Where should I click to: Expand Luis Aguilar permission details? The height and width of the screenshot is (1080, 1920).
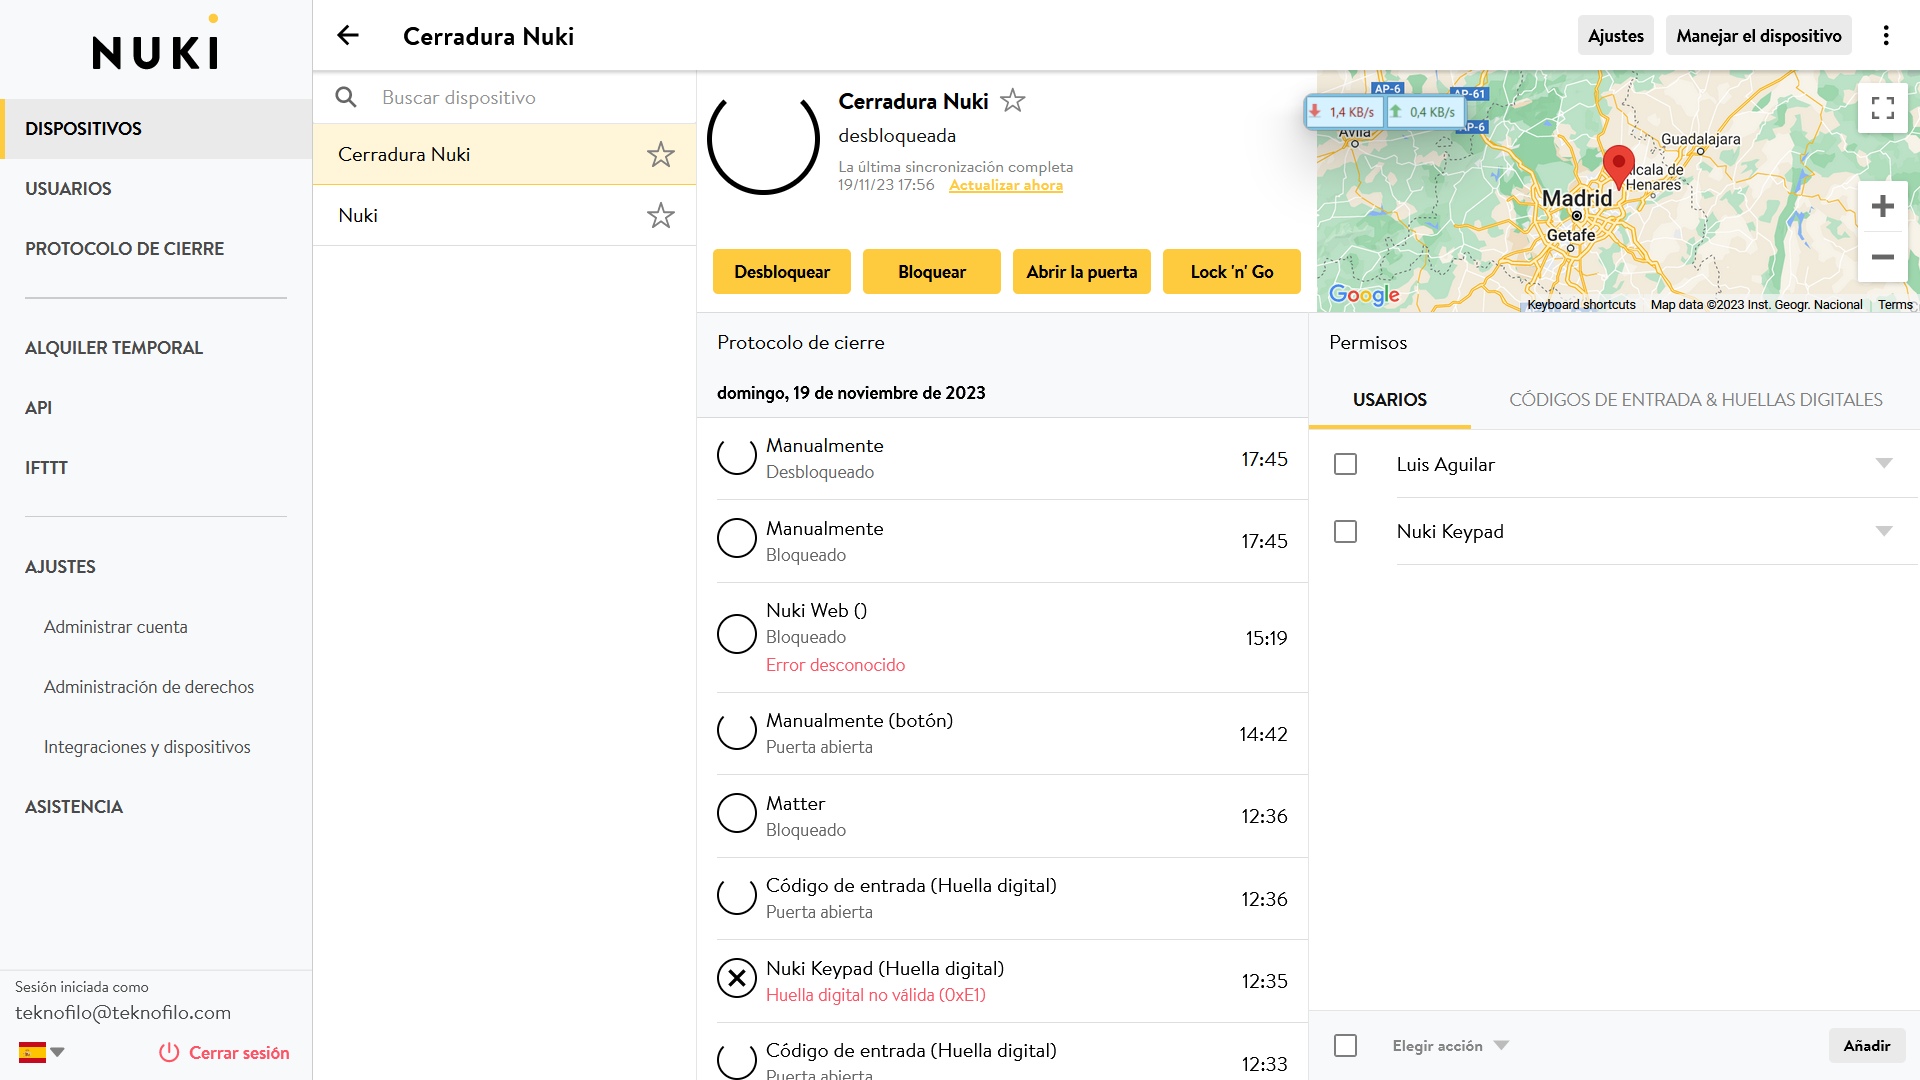[1884, 464]
